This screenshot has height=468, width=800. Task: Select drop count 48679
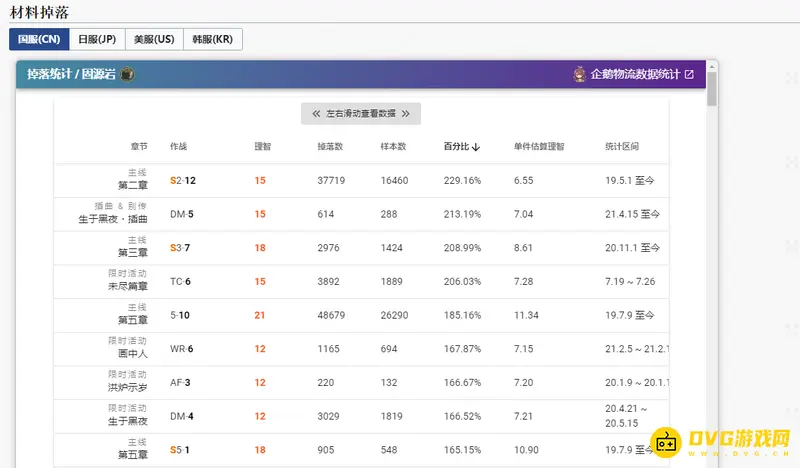[331, 315]
